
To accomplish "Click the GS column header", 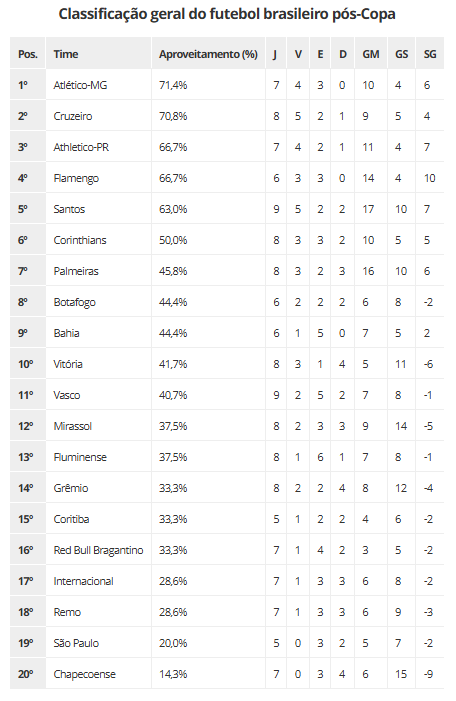I will click(401, 54).
